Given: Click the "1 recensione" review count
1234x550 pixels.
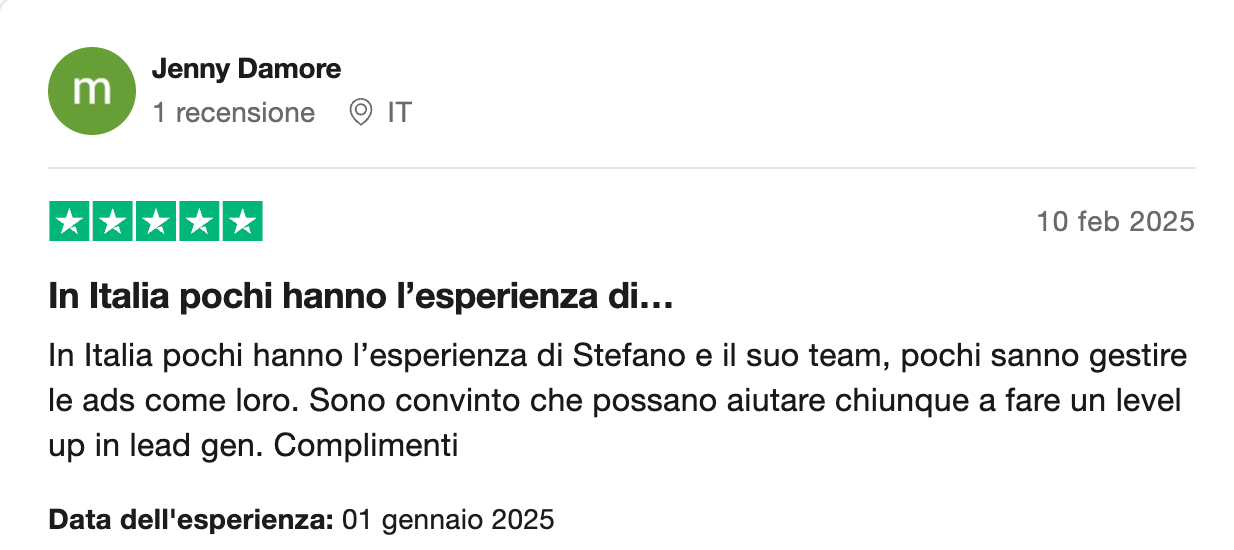Looking at the screenshot, I should (x=233, y=113).
